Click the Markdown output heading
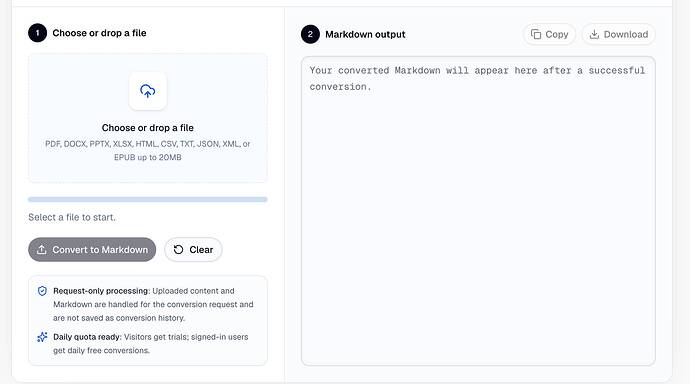Viewport: 690px width, 384px height. [x=365, y=34]
